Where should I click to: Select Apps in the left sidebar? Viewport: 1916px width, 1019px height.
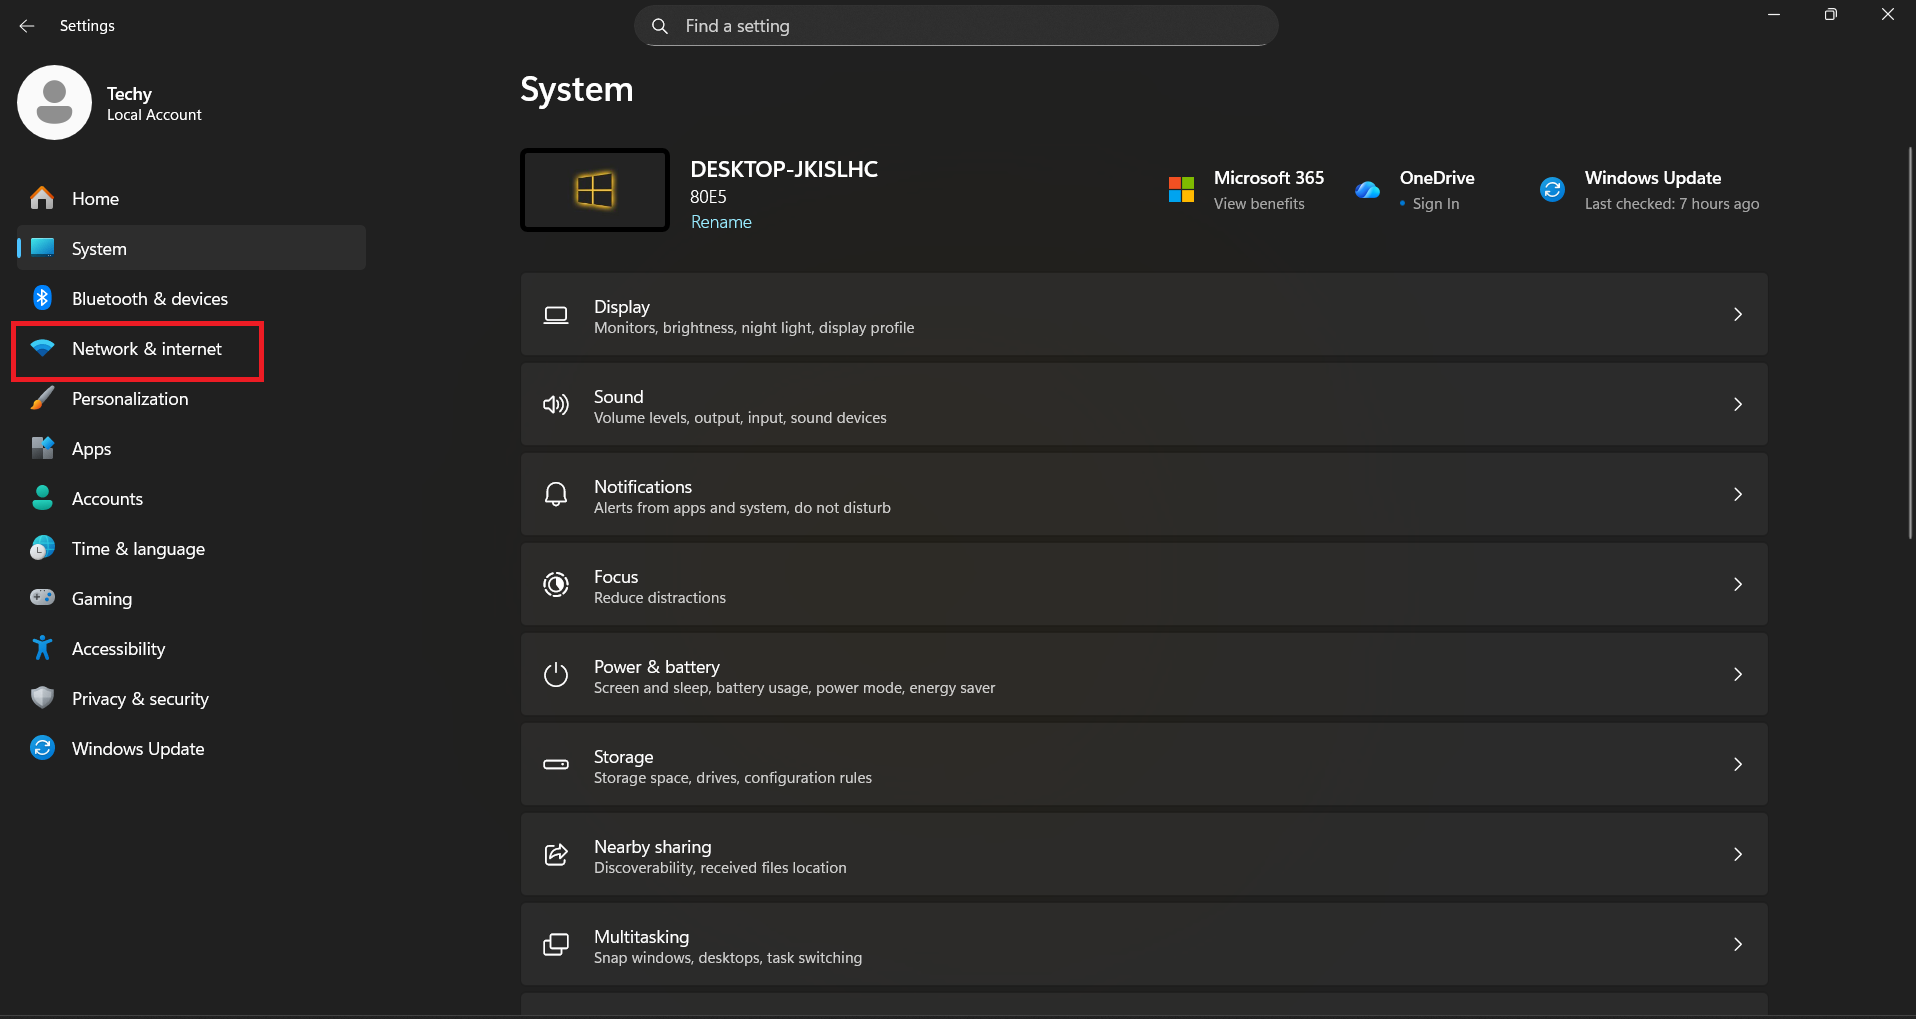coord(91,449)
